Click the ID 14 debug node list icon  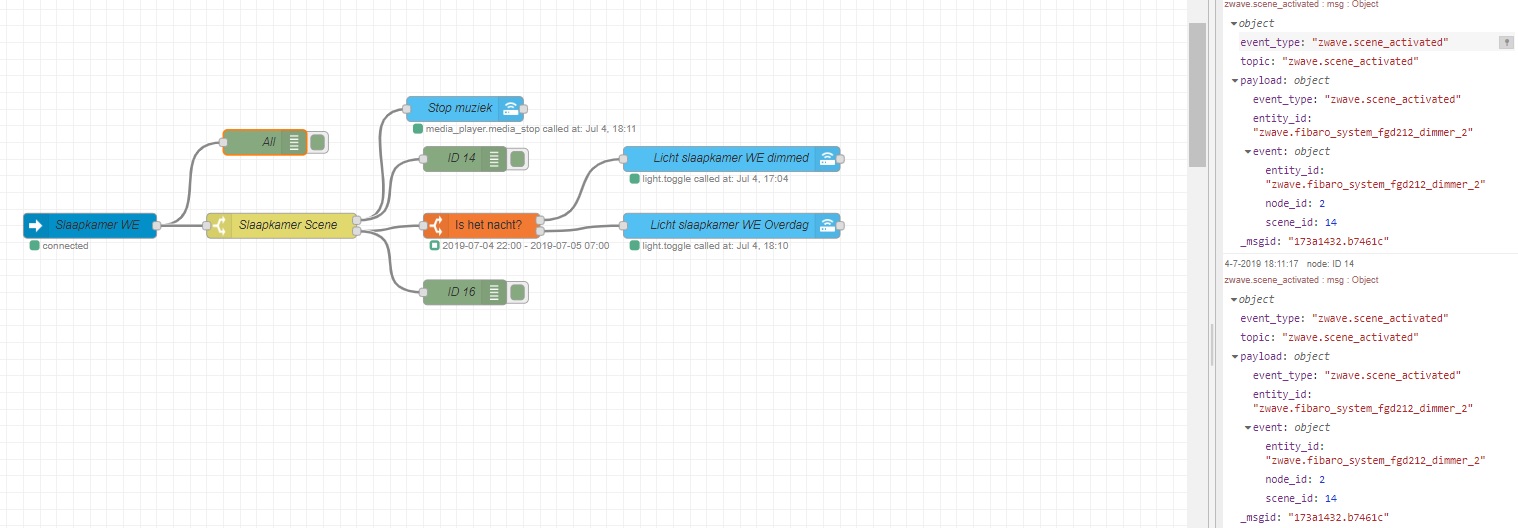494,158
